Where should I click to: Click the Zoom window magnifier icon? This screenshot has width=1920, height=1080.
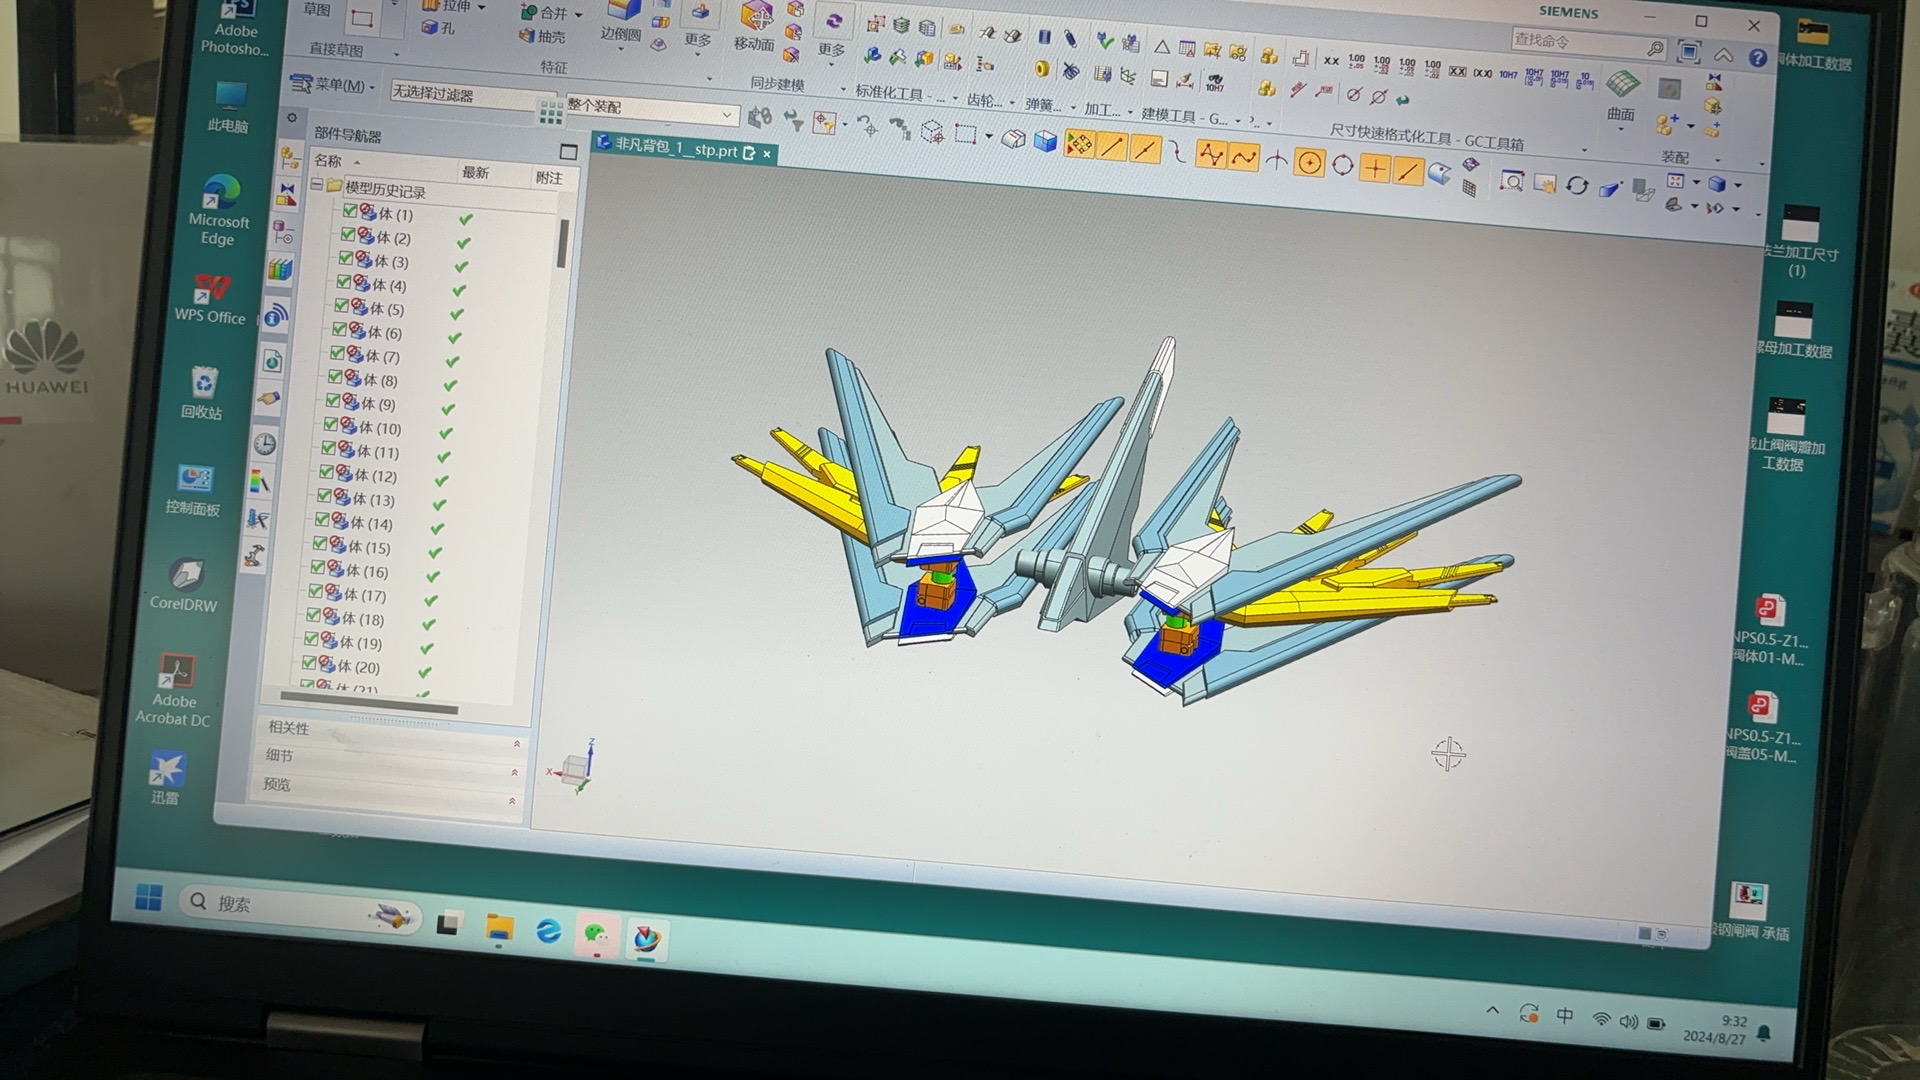click(x=1512, y=182)
